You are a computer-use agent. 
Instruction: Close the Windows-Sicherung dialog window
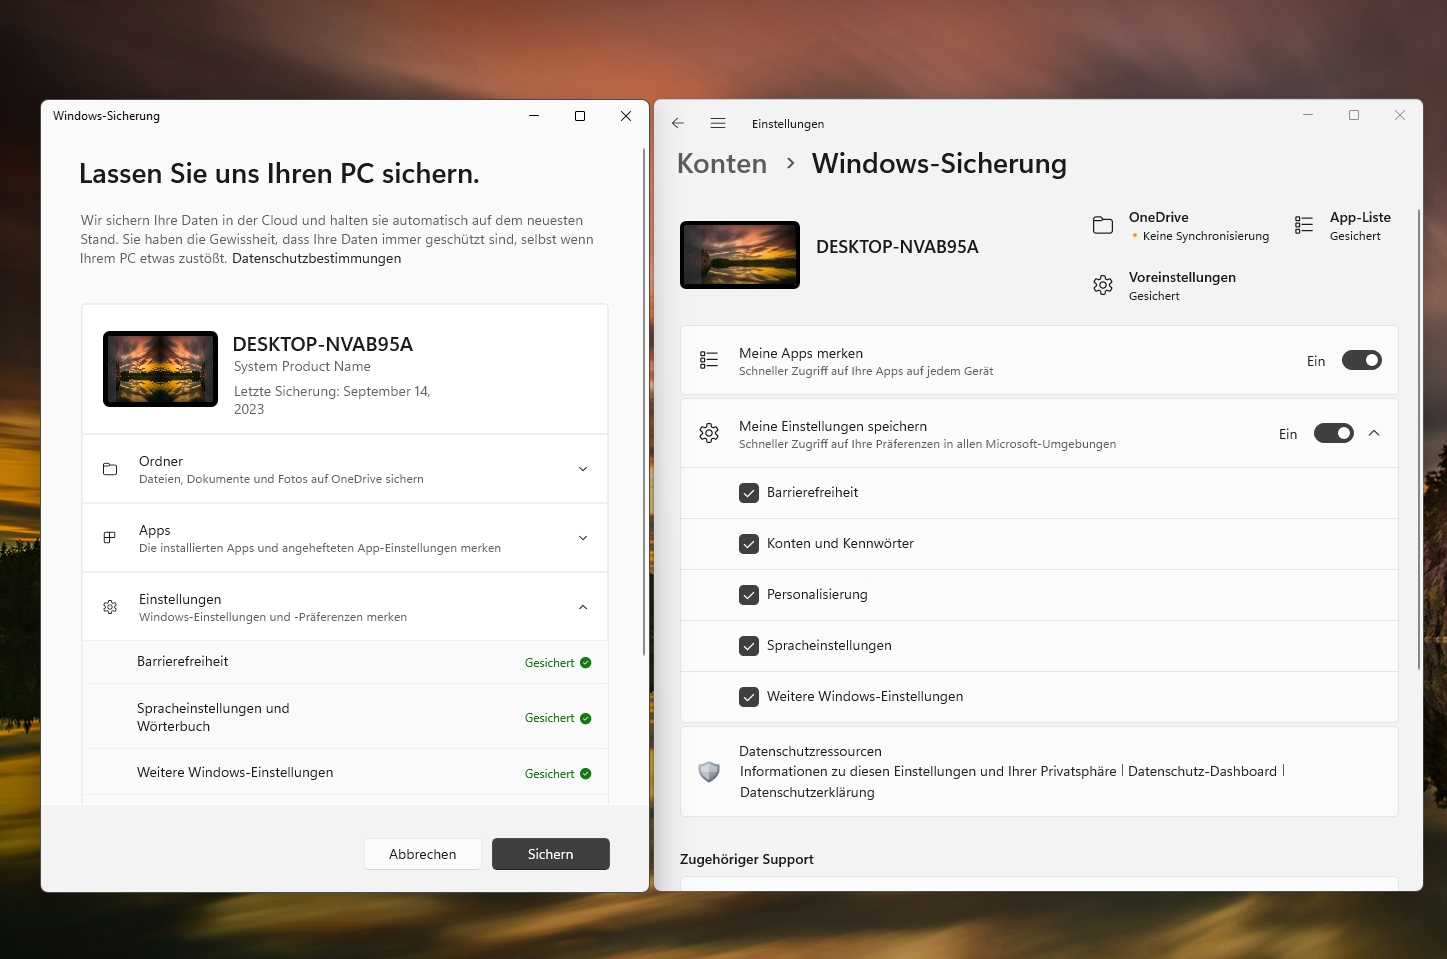click(x=626, y=116)
